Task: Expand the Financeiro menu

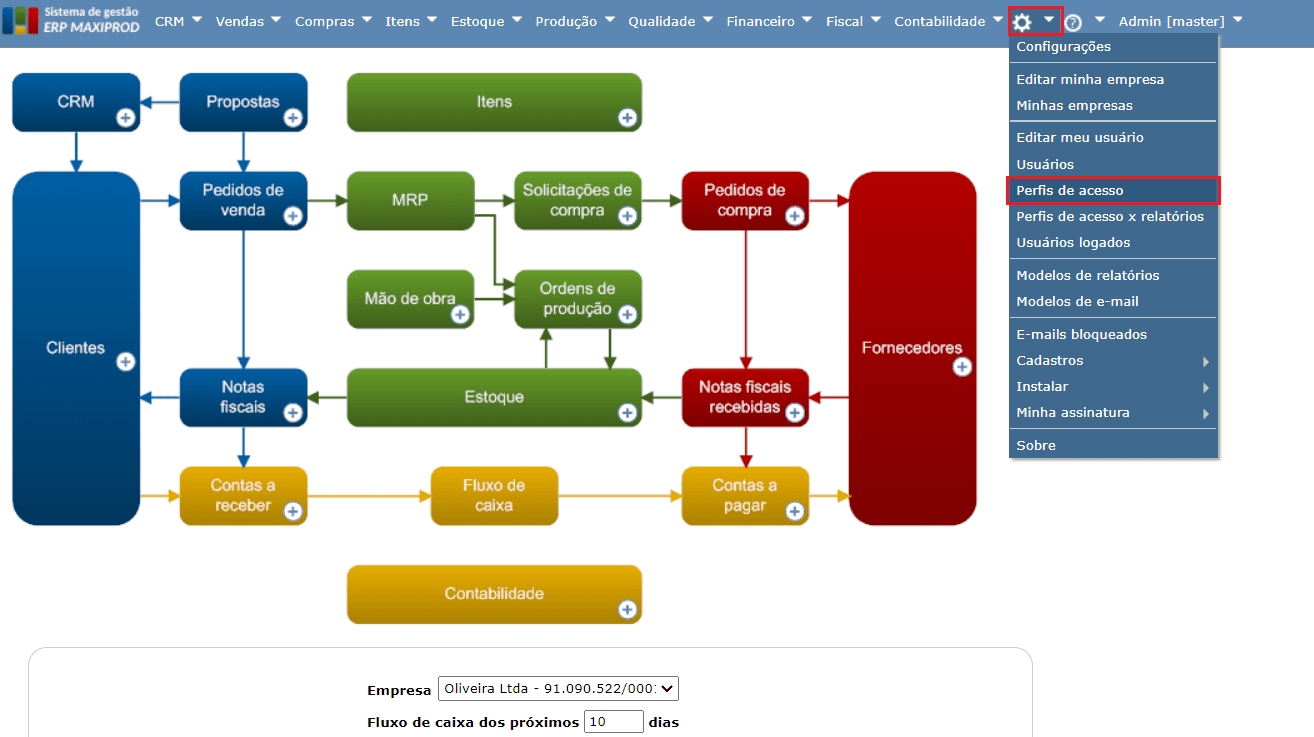Action: tap(770, 21)
